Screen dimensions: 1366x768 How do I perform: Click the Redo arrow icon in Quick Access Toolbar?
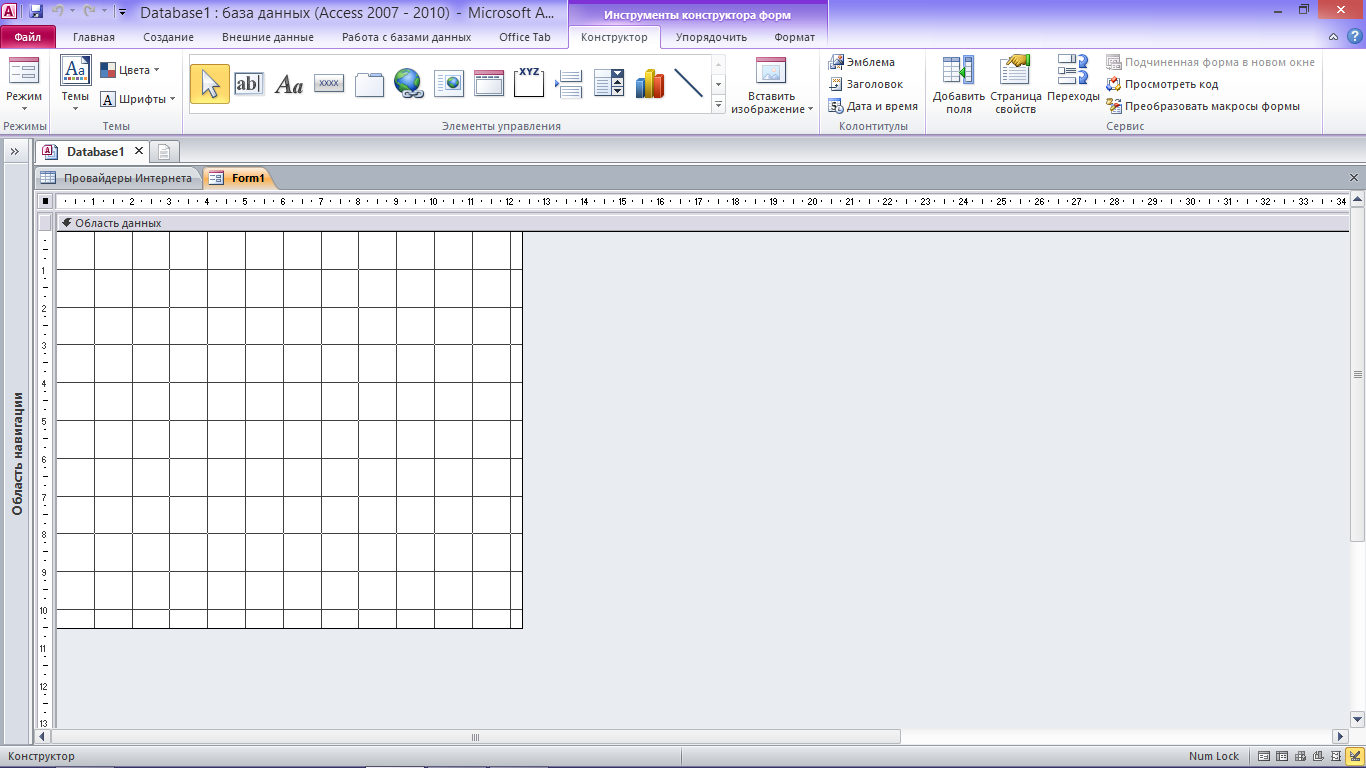(89, 12)
